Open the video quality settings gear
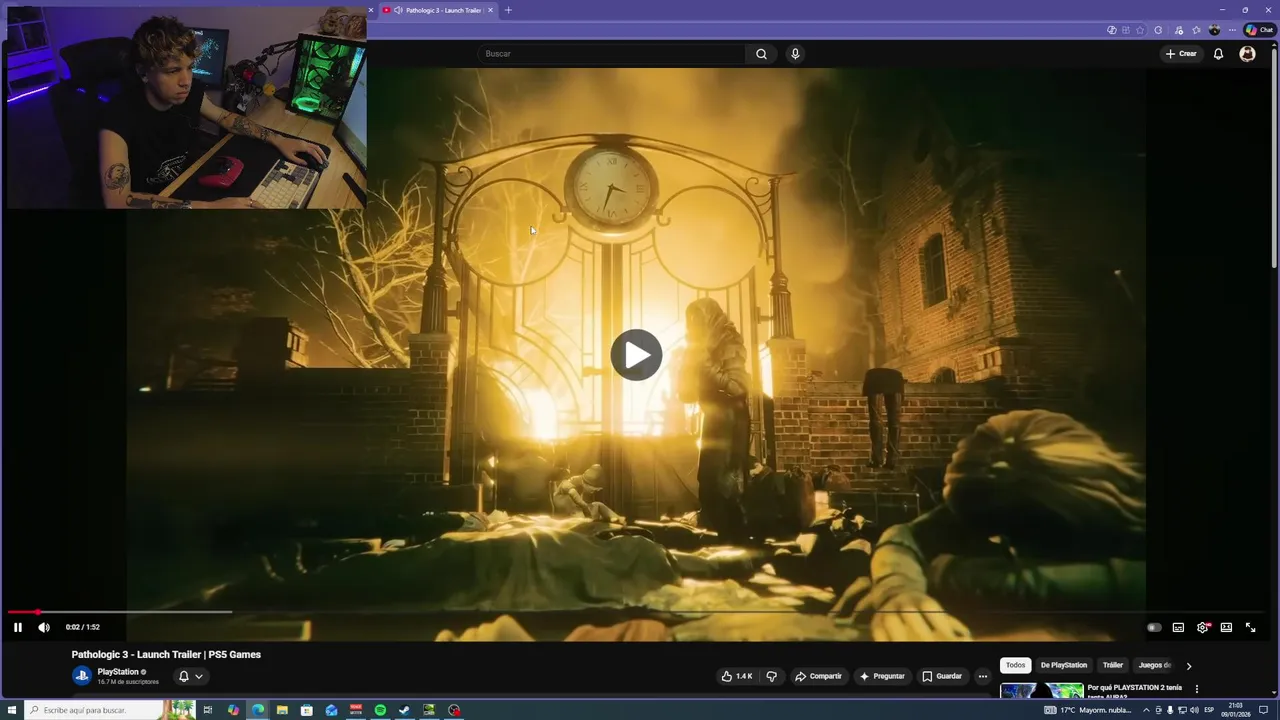Image resolution: width=1280 pixels, height=720 pixels. (1203, 627)
